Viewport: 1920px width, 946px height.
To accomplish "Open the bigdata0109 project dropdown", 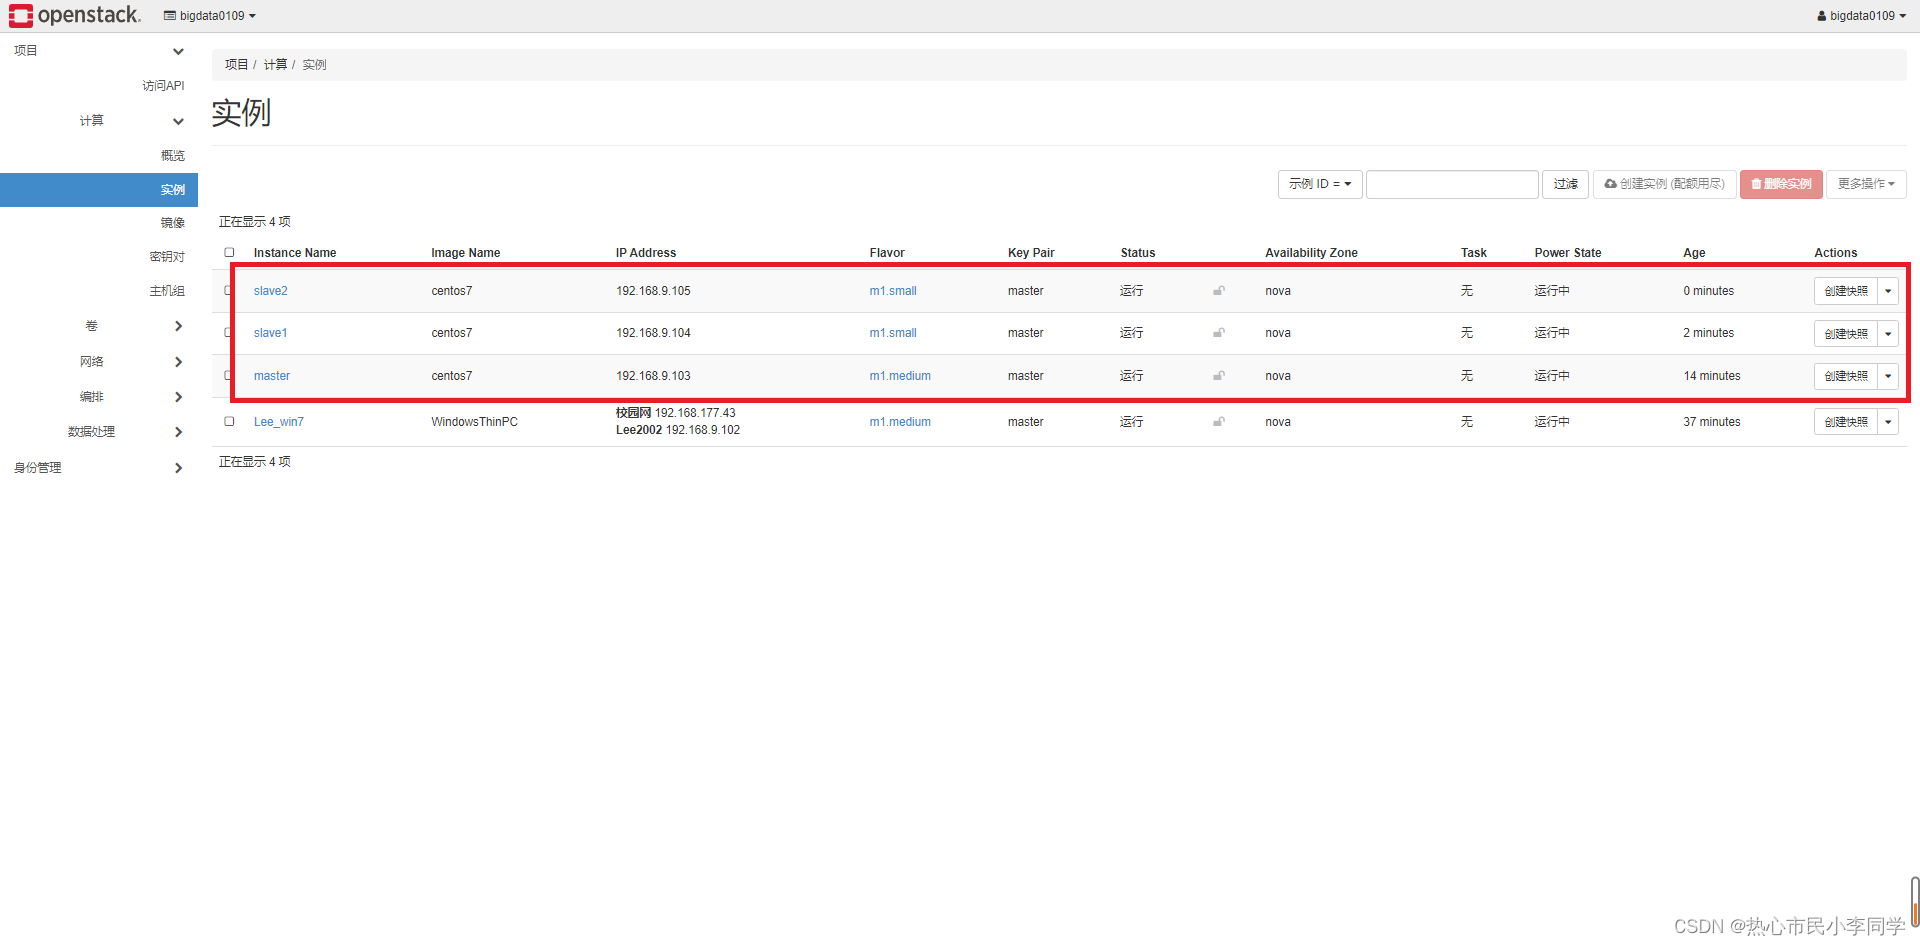I will pyautogui.click(x=210, y=16).
